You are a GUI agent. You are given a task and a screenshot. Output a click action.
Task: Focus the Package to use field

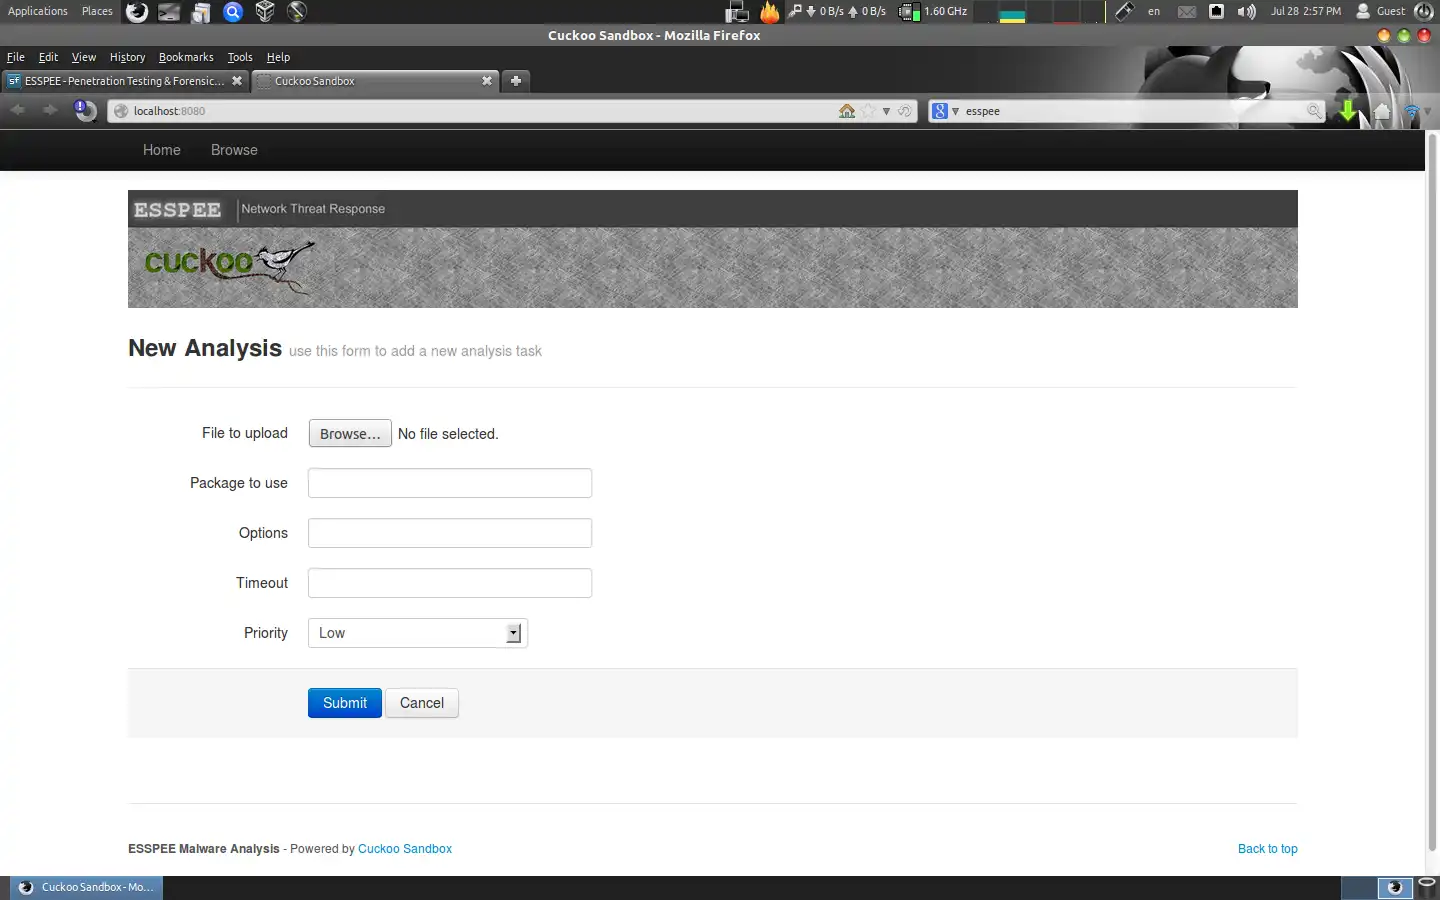coord(450,483)
